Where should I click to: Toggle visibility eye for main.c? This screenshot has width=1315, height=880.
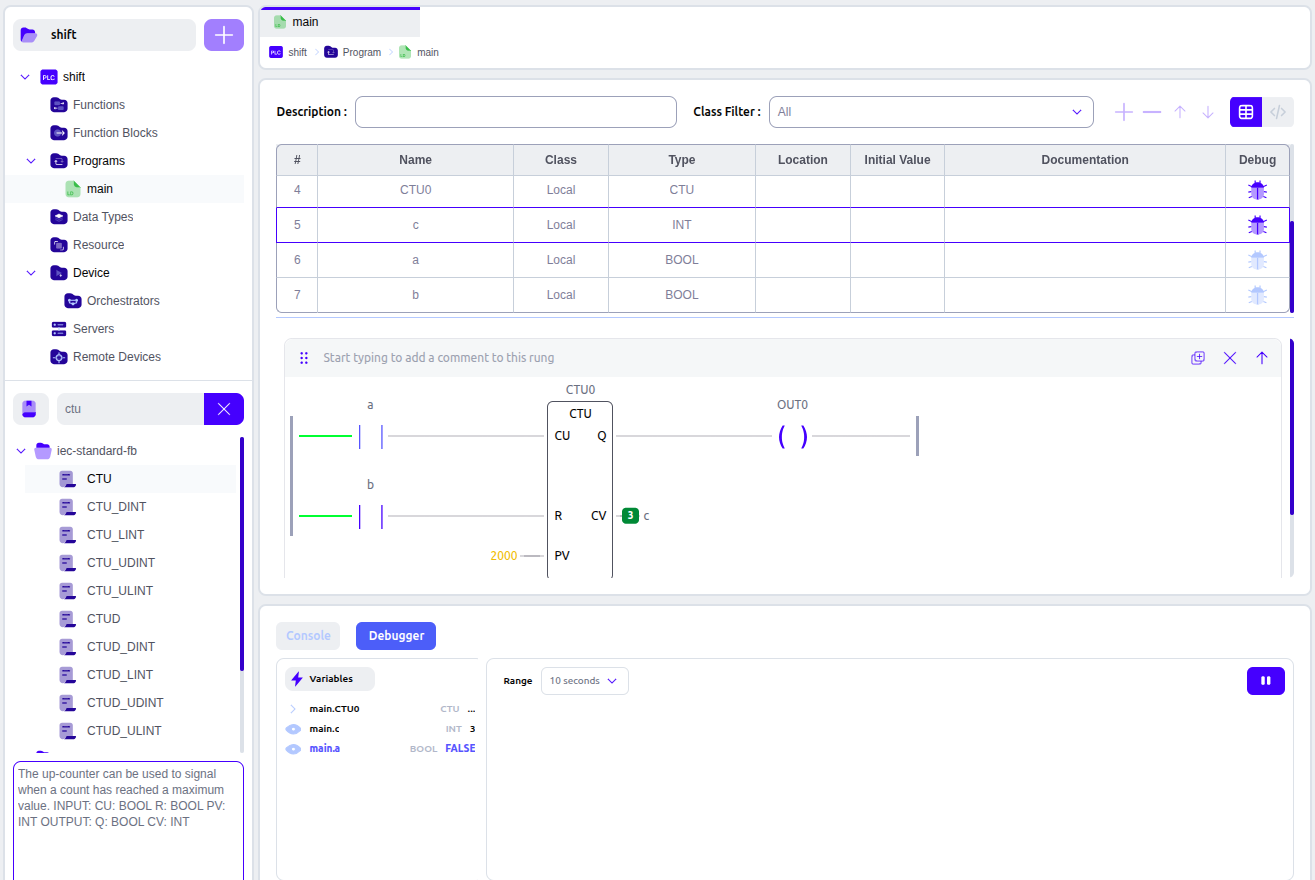294,729
